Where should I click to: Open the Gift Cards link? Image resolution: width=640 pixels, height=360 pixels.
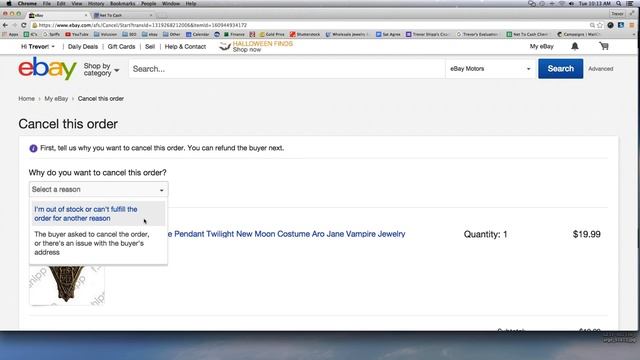click(121, 47)
